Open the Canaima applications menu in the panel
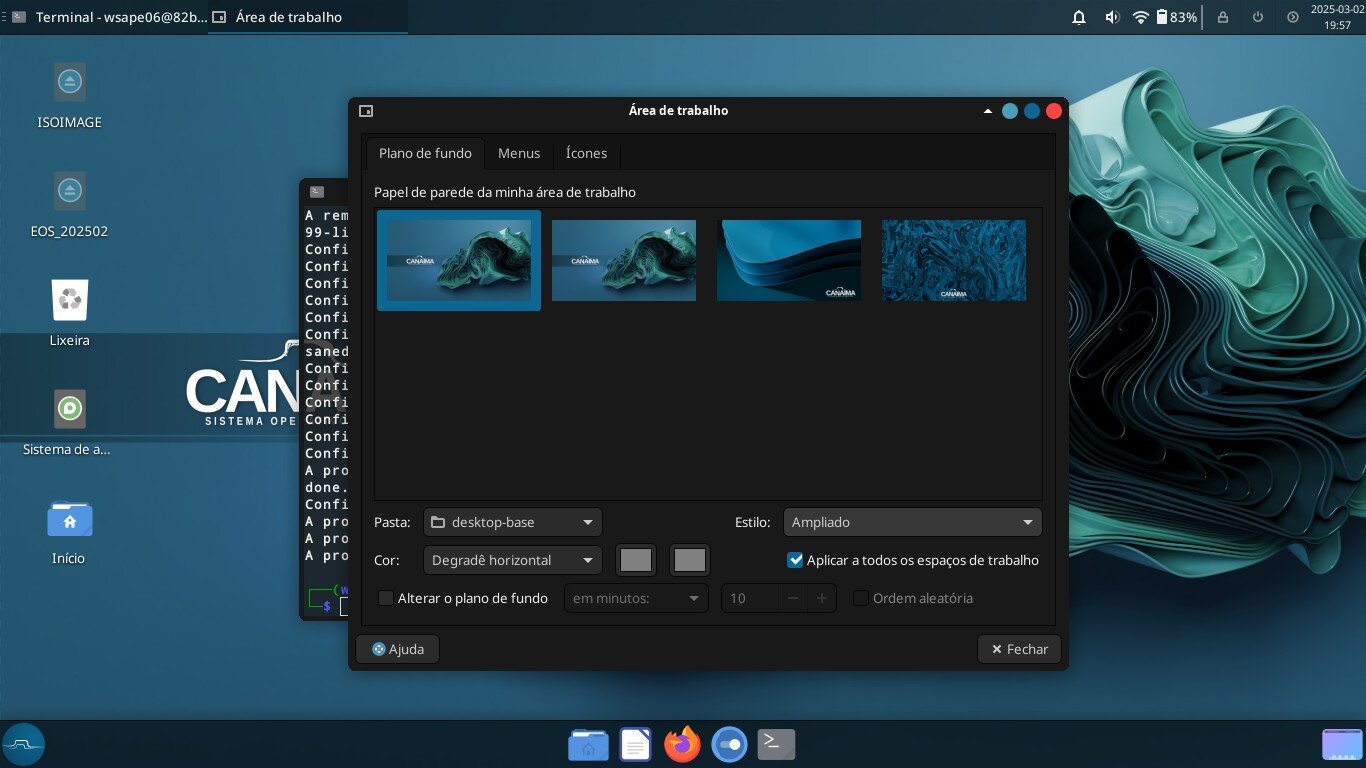 point(23,744)
